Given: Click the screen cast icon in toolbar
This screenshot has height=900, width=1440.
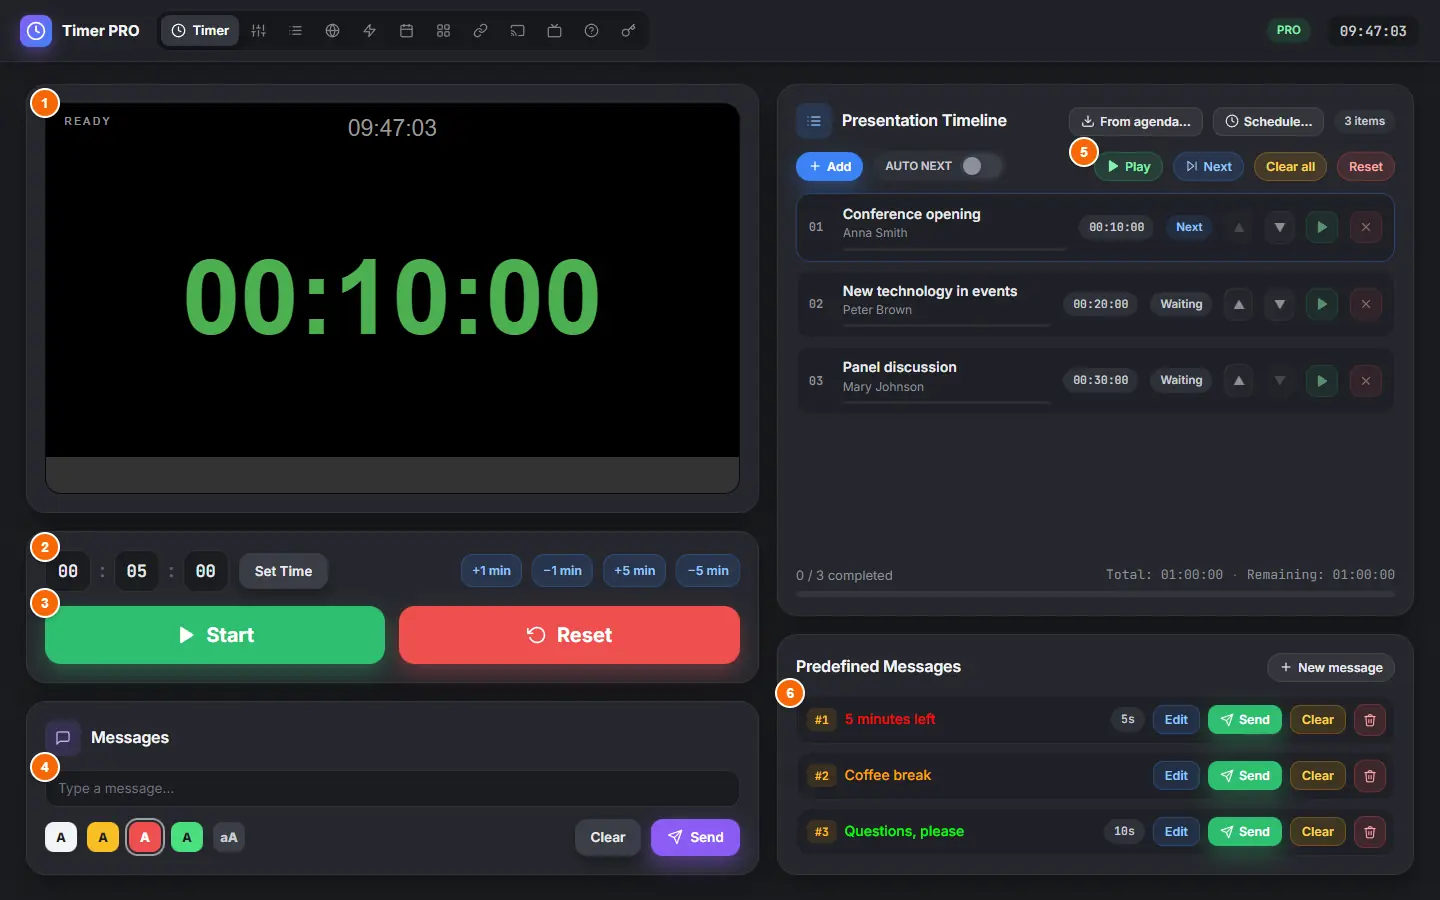Looking at the screenshot, I should point(518,31).
